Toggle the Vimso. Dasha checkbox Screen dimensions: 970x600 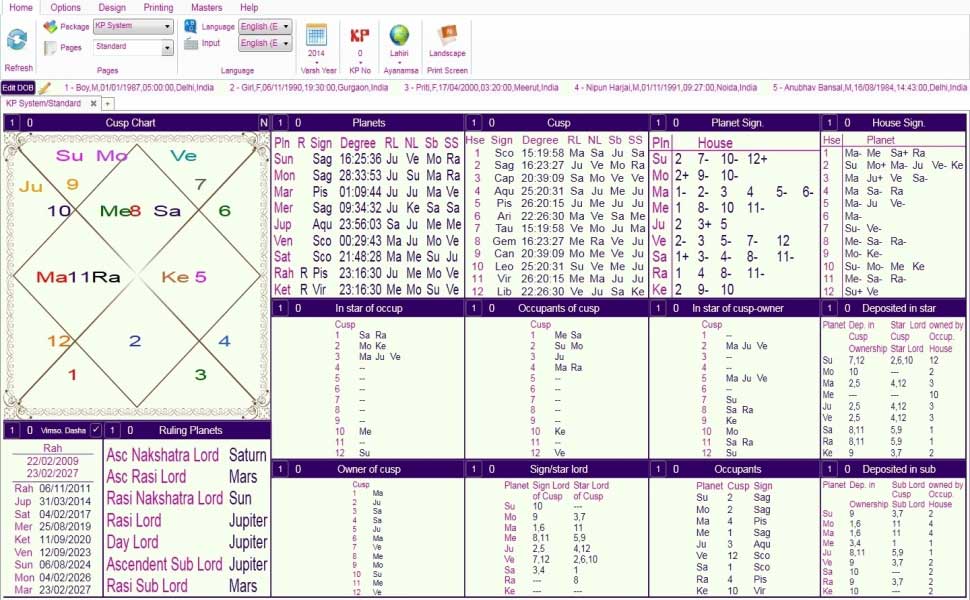point(95,429)
